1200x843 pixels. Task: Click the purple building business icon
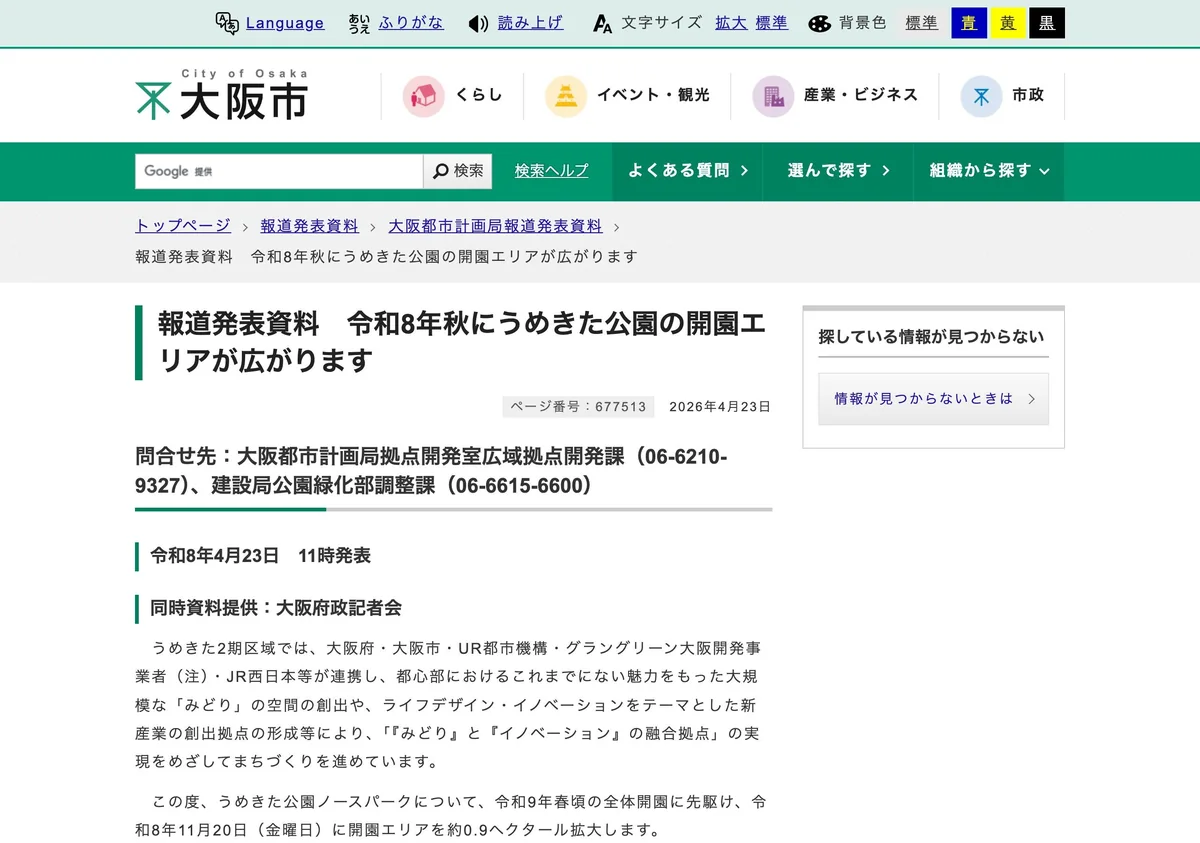773,96
